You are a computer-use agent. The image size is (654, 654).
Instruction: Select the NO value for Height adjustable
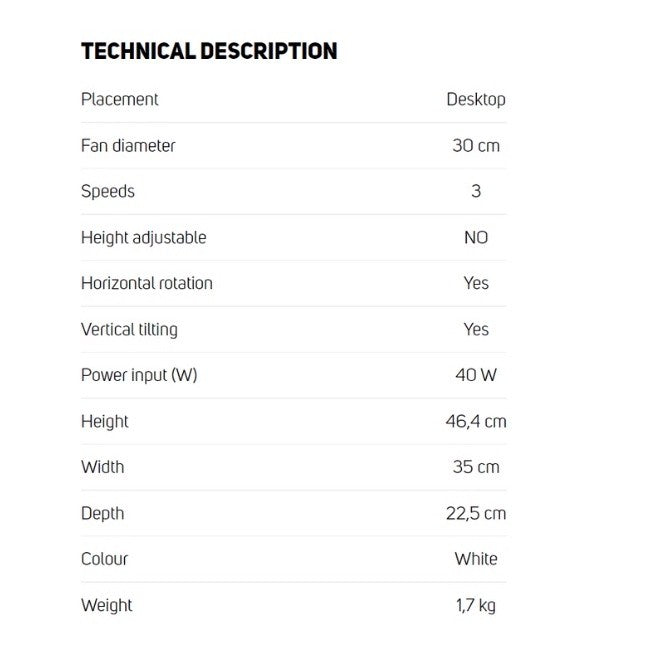pyautogui.click(x=475, y=237)
